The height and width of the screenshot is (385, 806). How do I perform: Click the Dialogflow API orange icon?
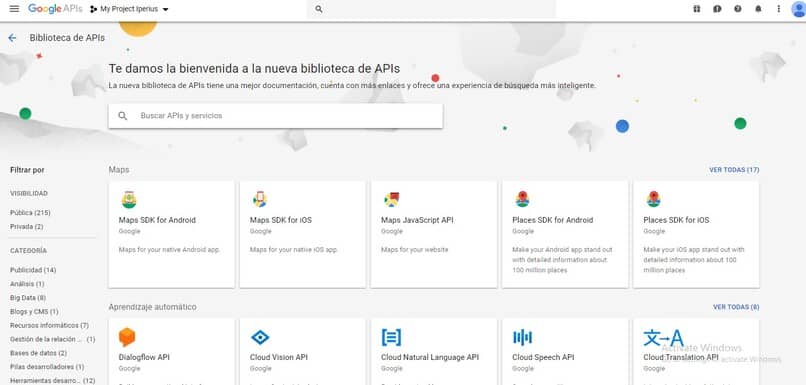click(x=127, y=337)
